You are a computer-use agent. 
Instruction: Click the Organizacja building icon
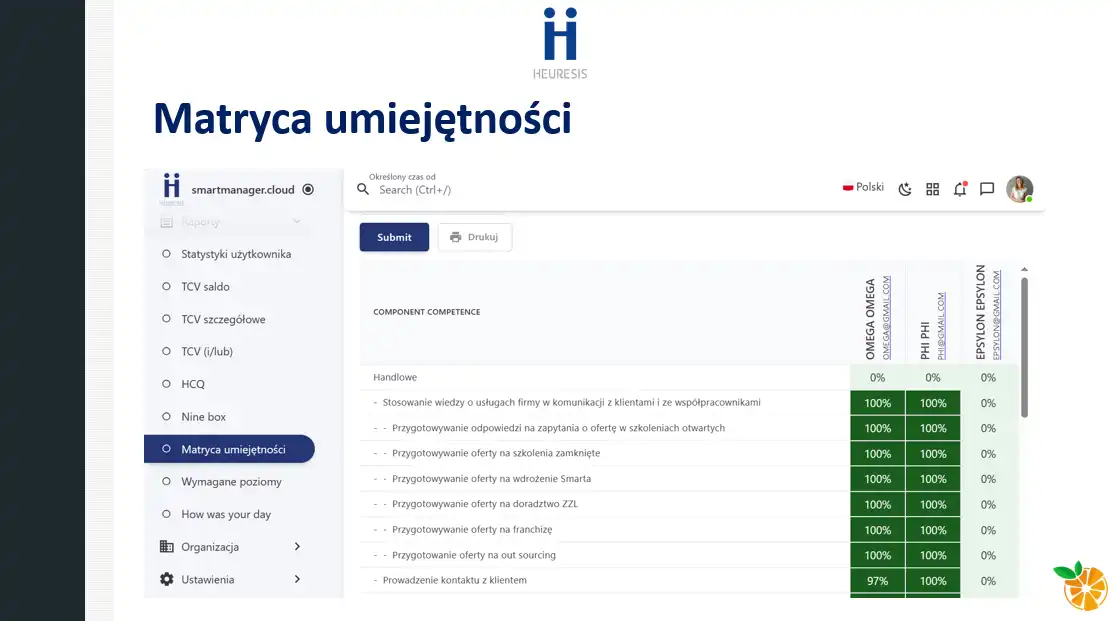tap(167, 547)
